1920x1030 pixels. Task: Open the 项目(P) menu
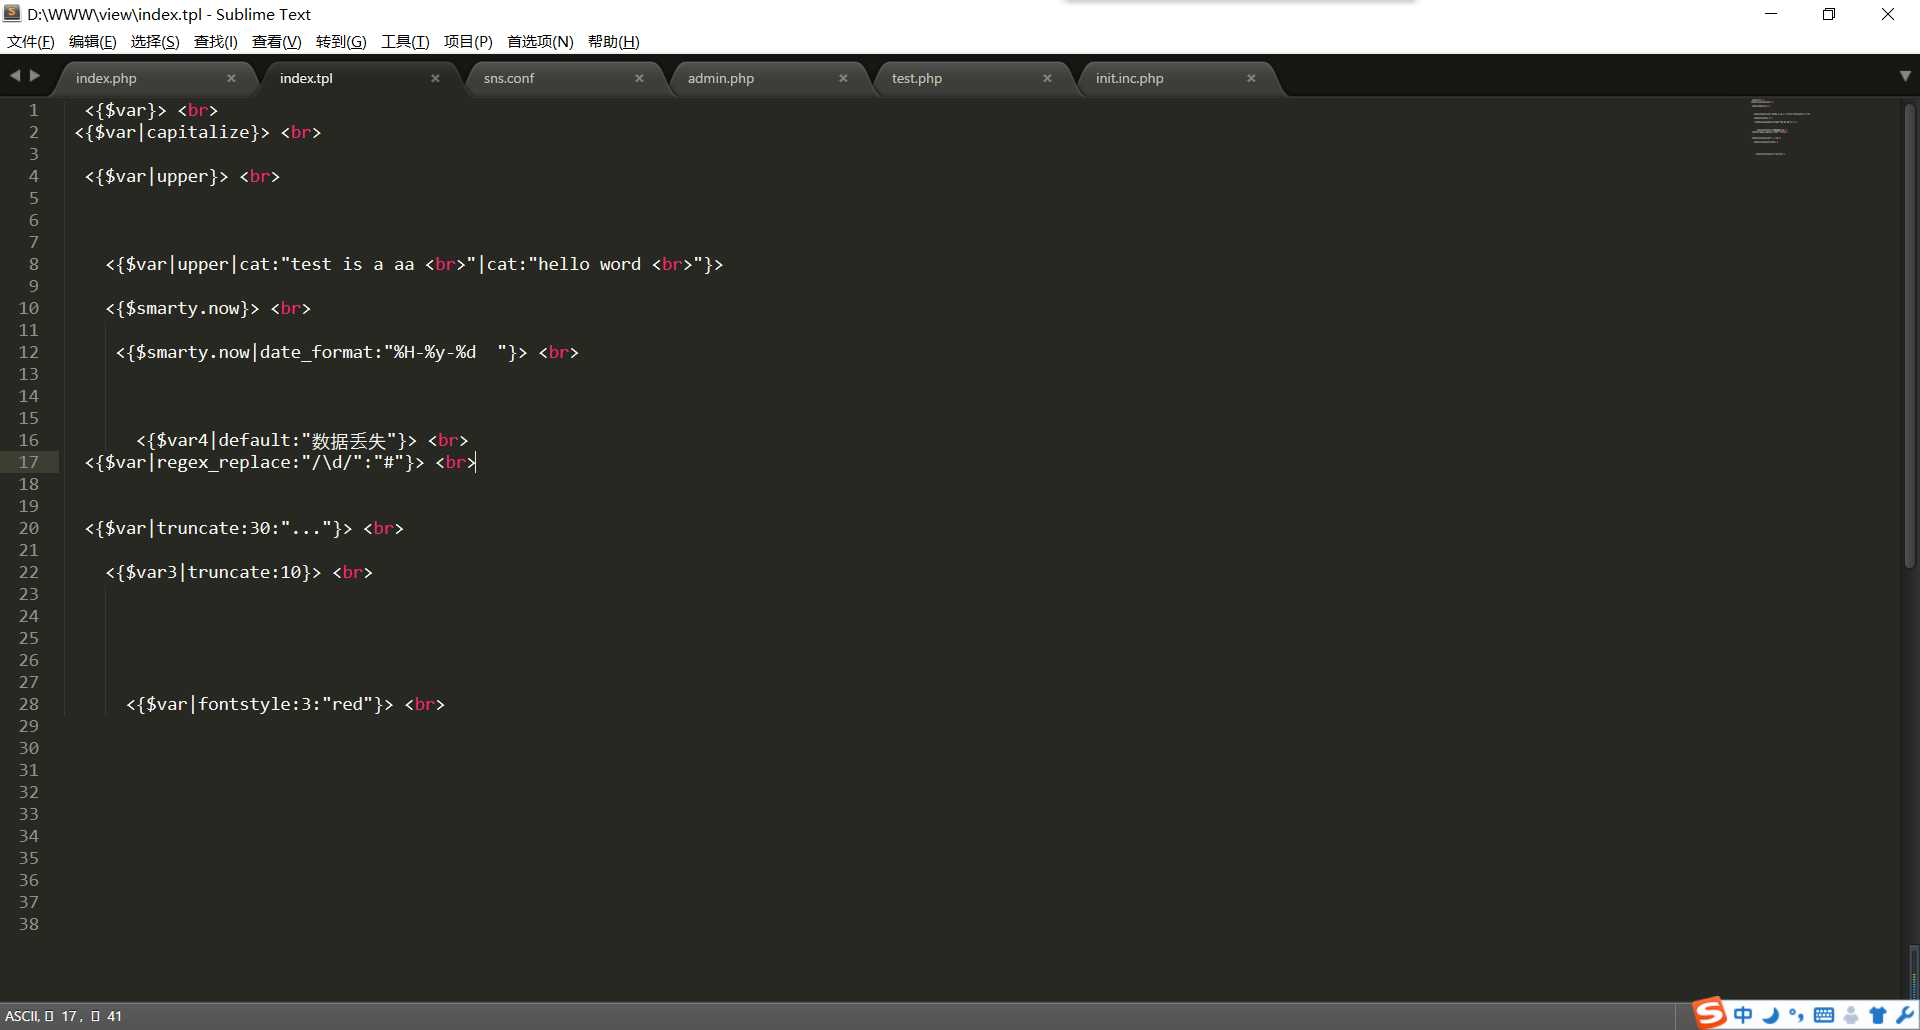468,41
